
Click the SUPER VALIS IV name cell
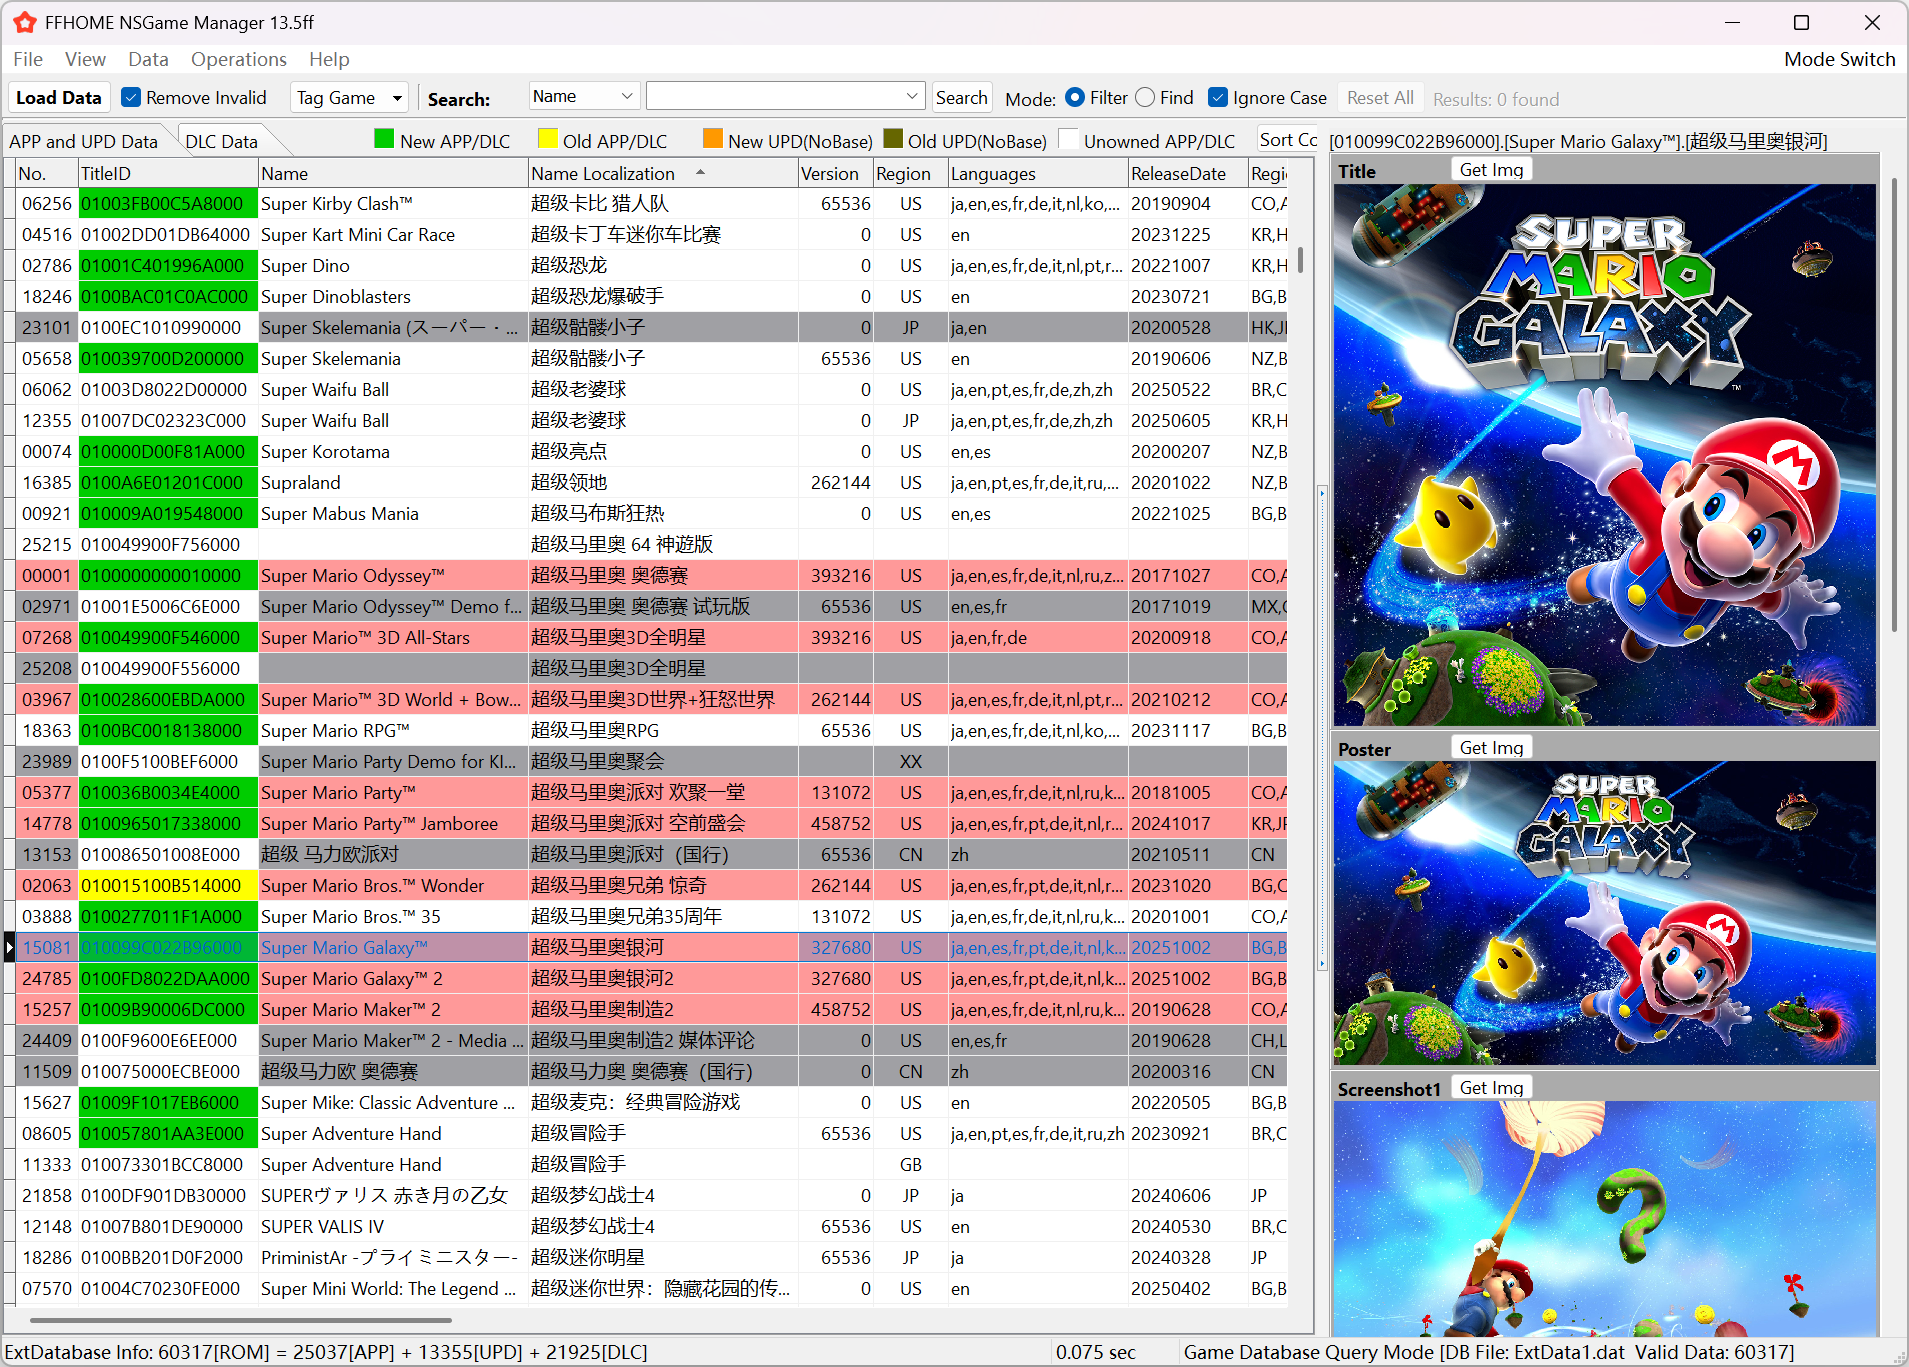coord(393,1226)
